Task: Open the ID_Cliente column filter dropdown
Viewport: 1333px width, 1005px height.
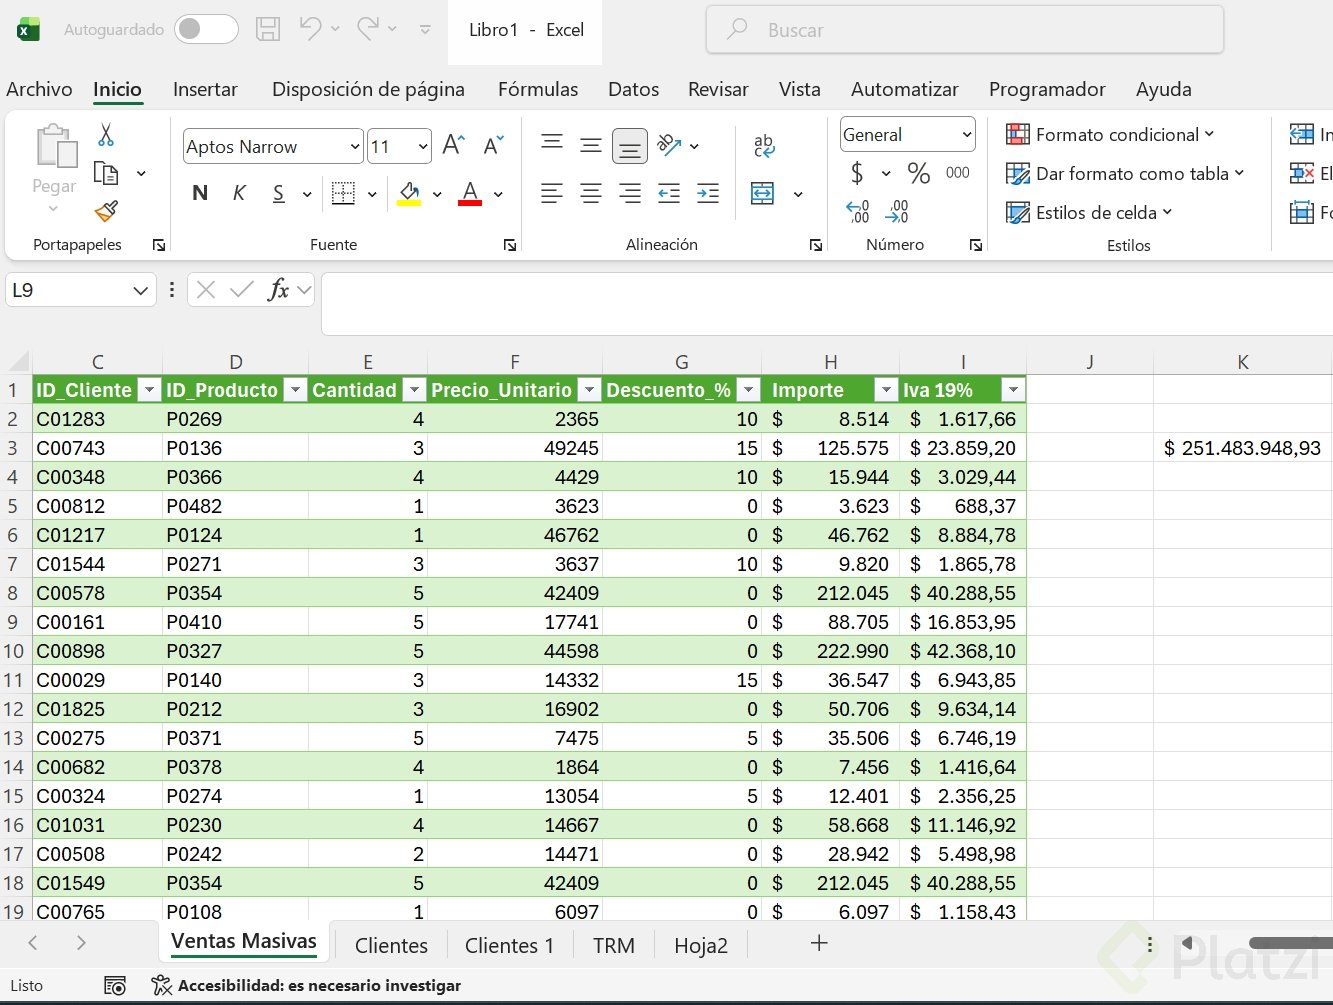Action: click(x=149, y=390)
